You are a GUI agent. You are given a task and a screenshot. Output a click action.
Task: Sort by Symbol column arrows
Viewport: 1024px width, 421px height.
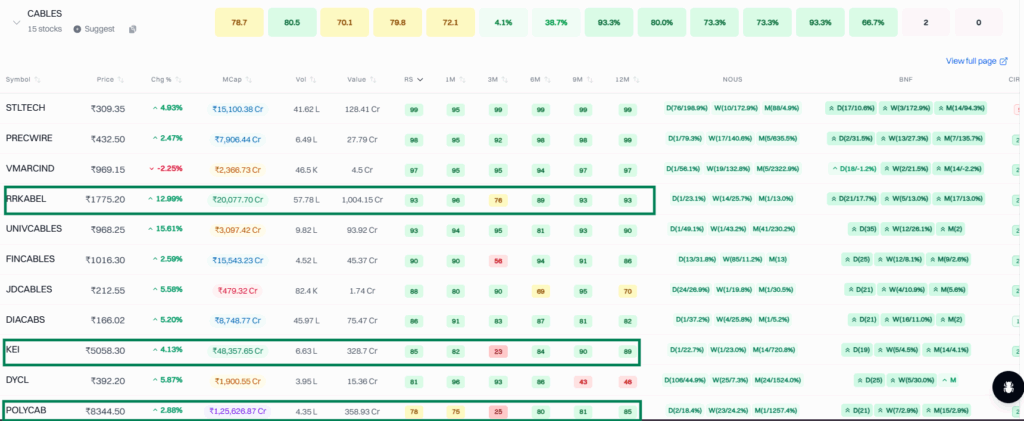[37, 80]
